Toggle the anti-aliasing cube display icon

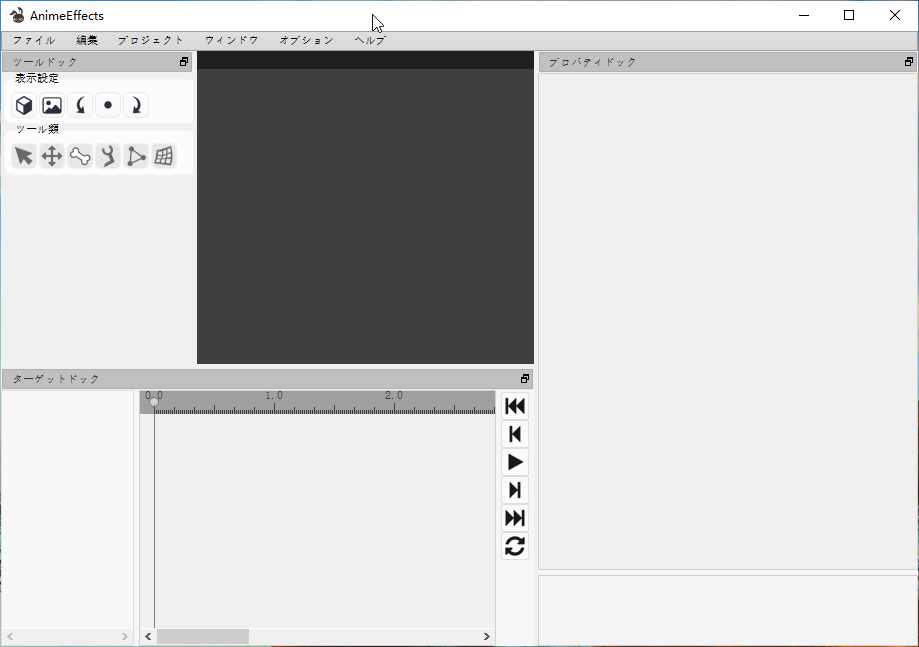24,105
